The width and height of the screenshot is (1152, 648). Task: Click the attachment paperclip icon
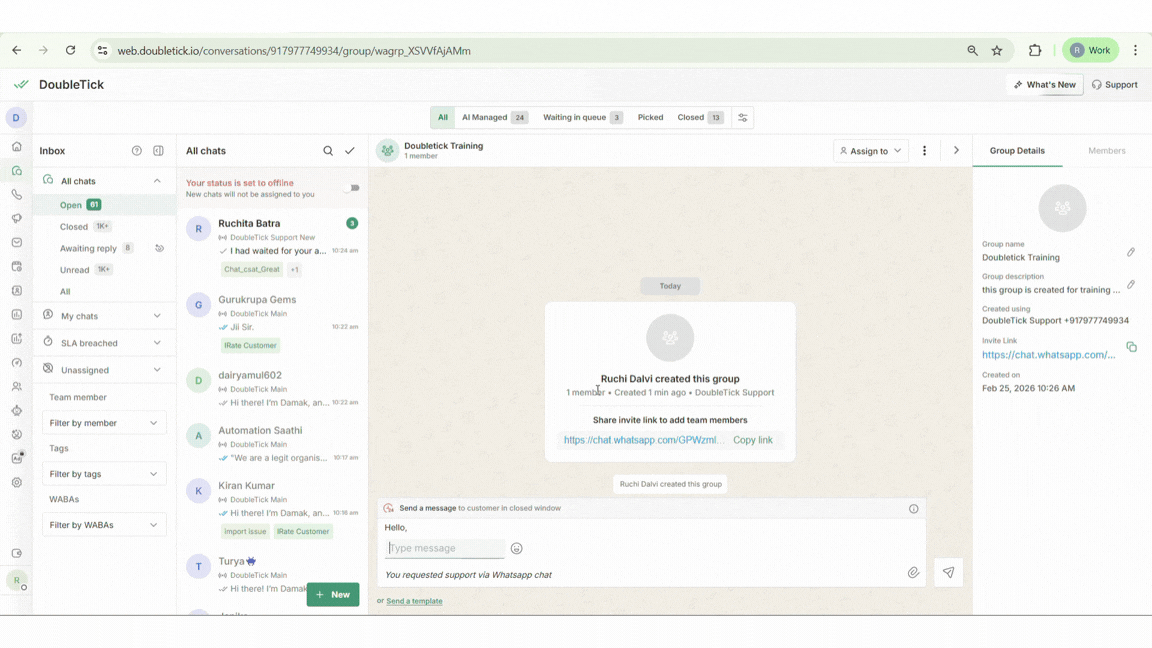(x=913, y=573)
